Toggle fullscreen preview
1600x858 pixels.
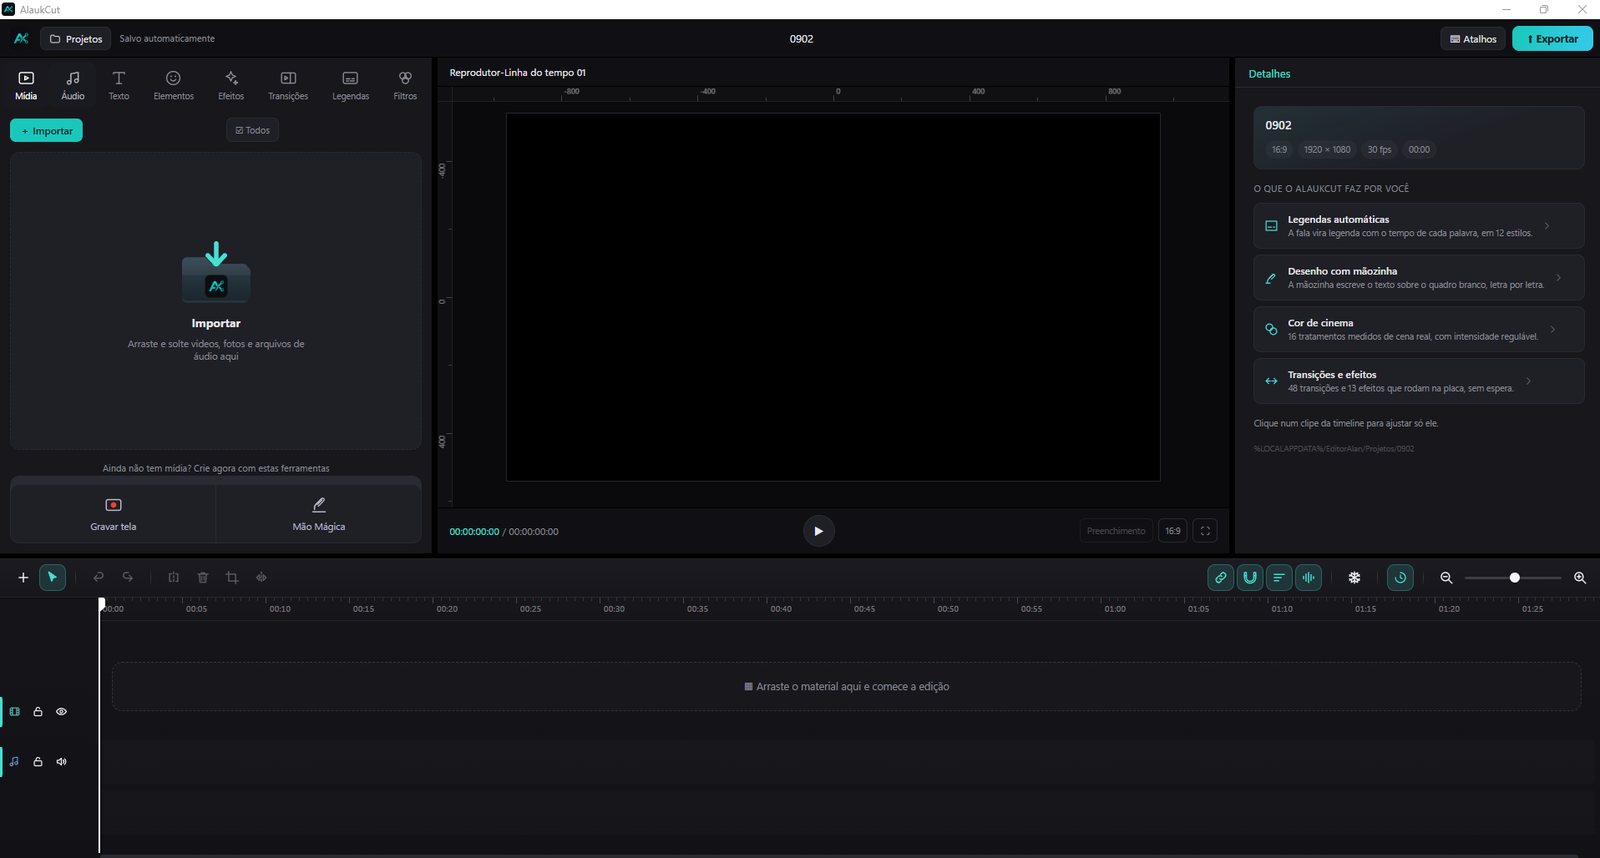pyautogui.click(x=1205, y=531)
